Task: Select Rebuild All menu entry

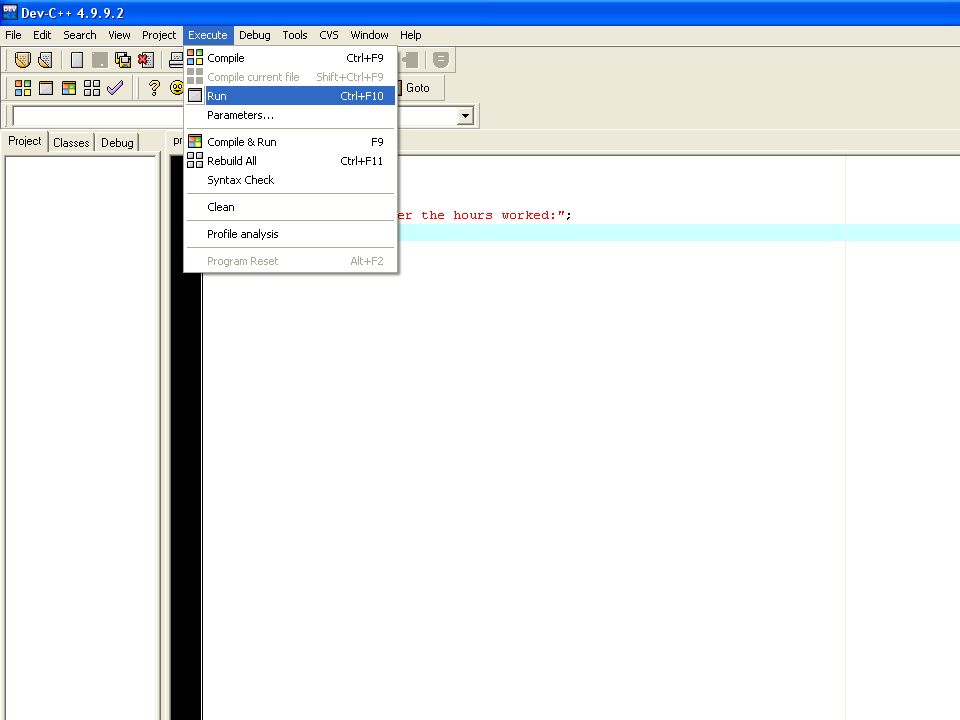Action: (291, 161)
